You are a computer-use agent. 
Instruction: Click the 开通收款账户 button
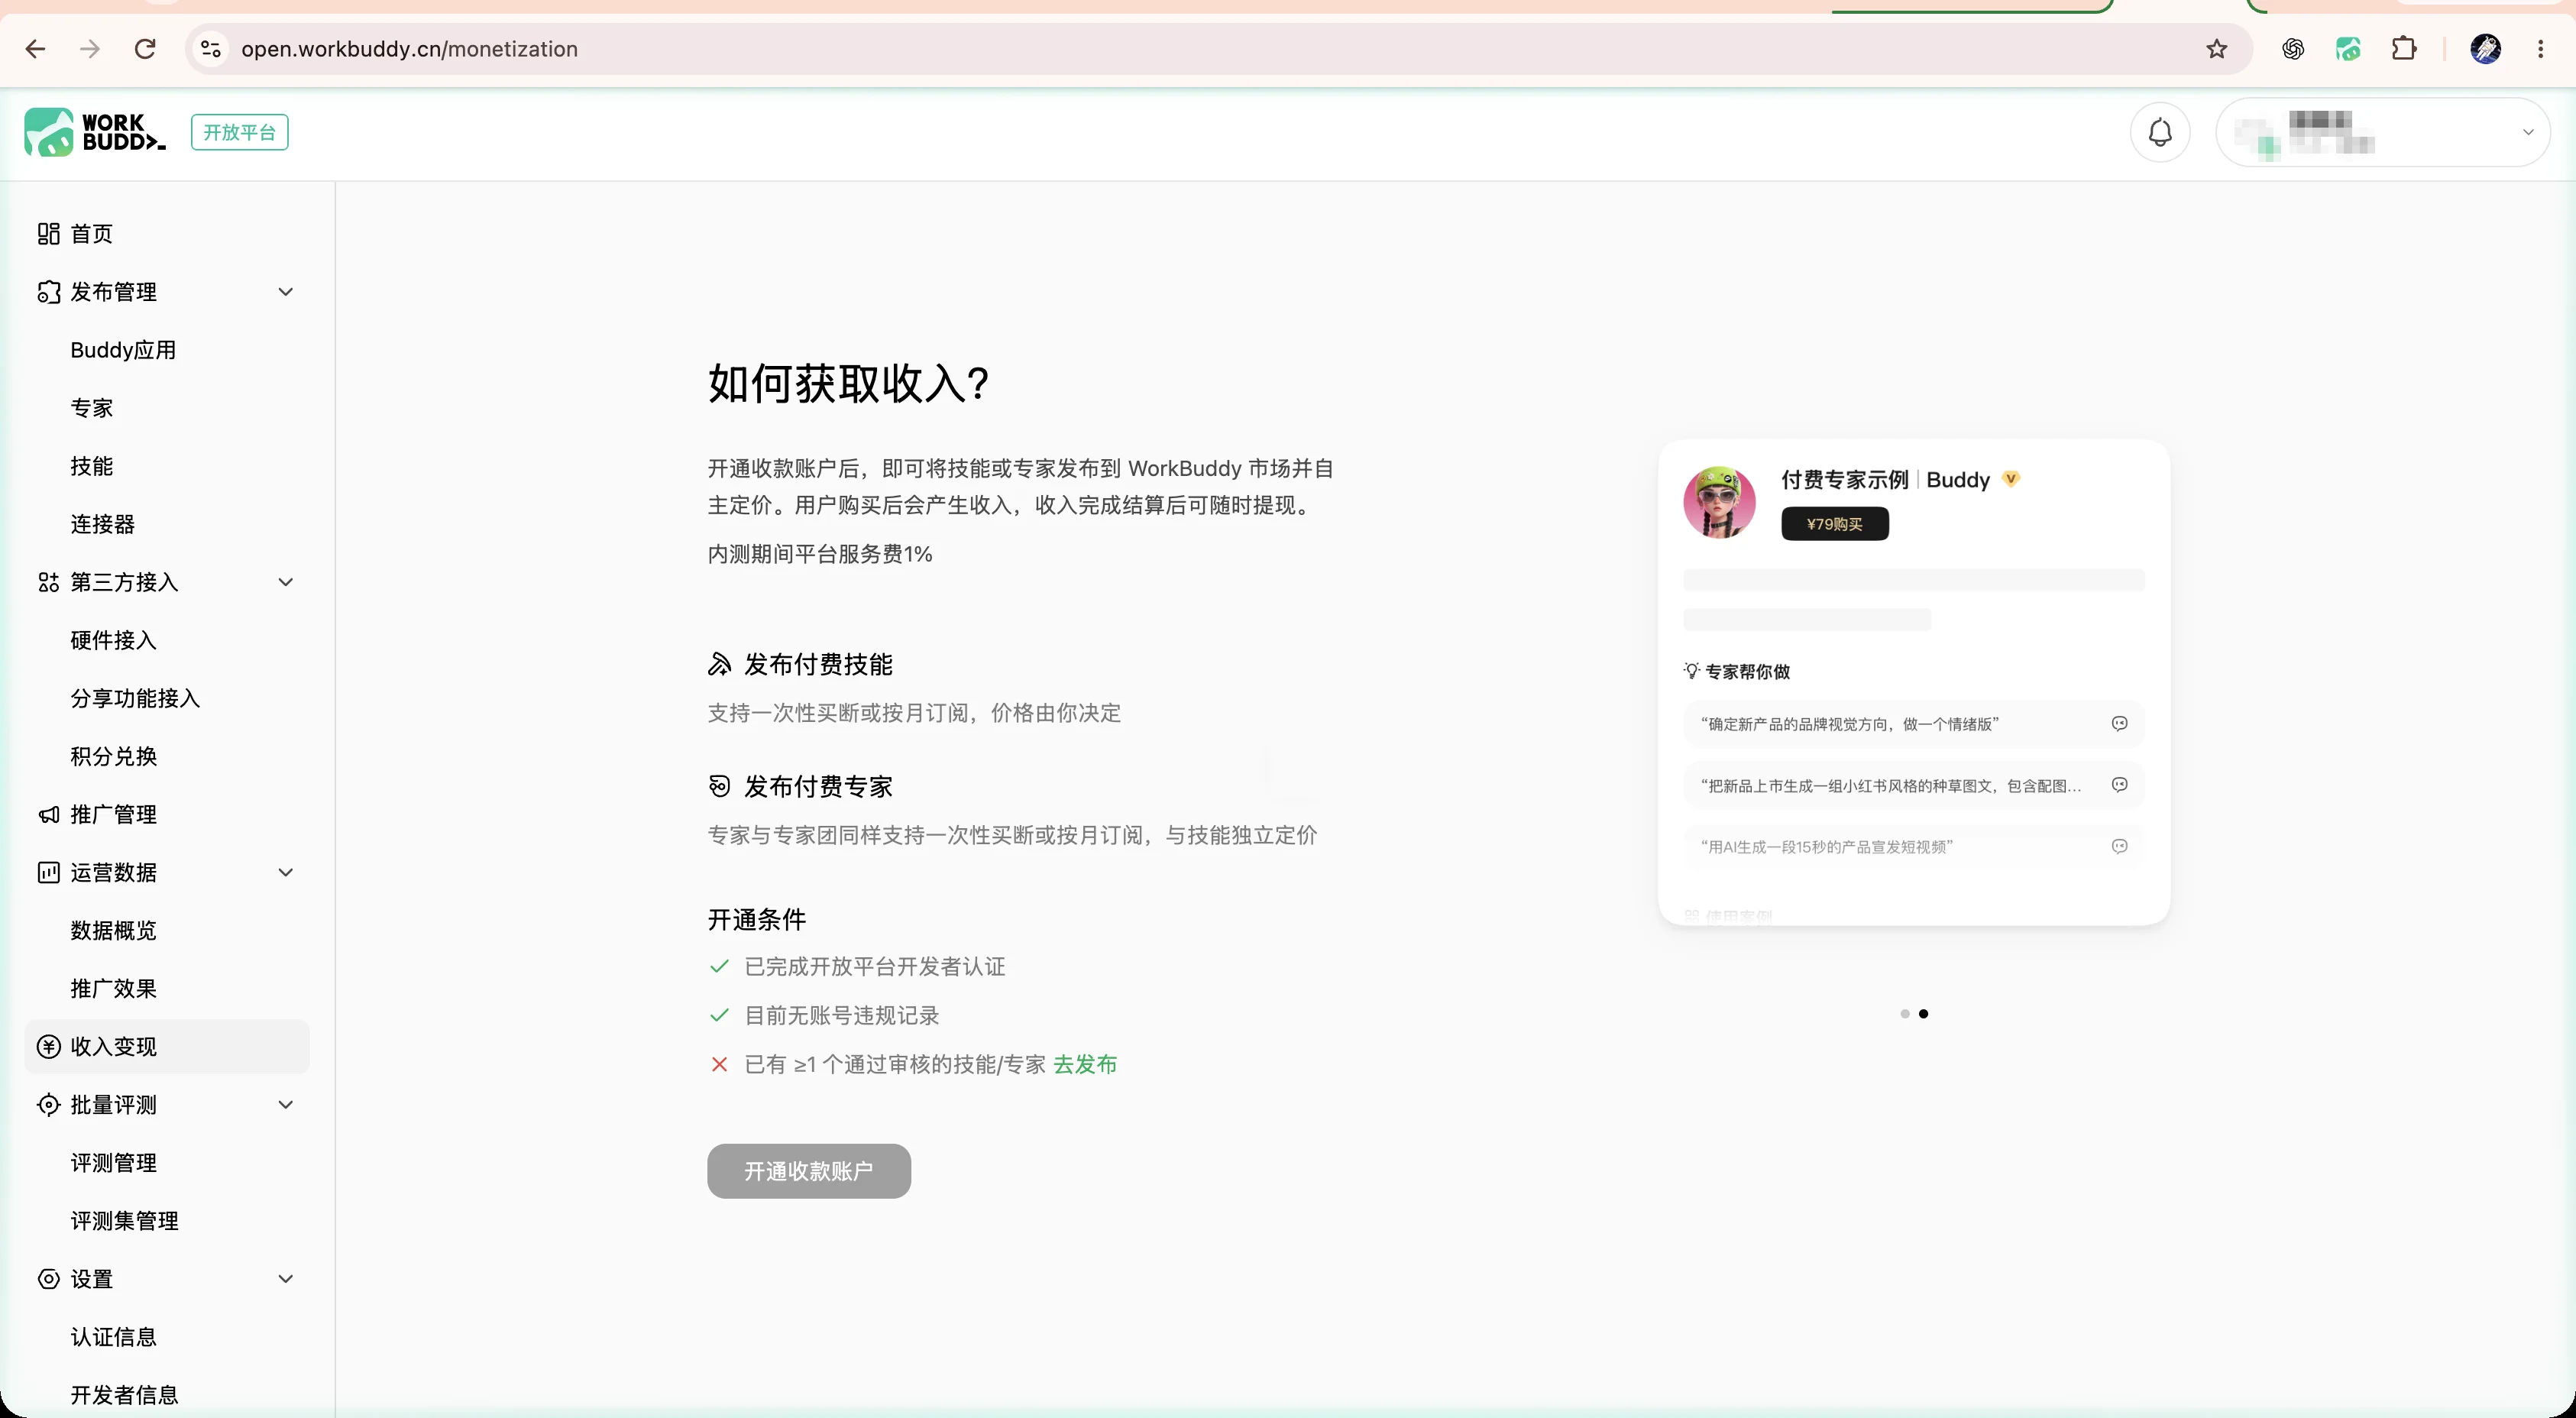[809, 1171]
